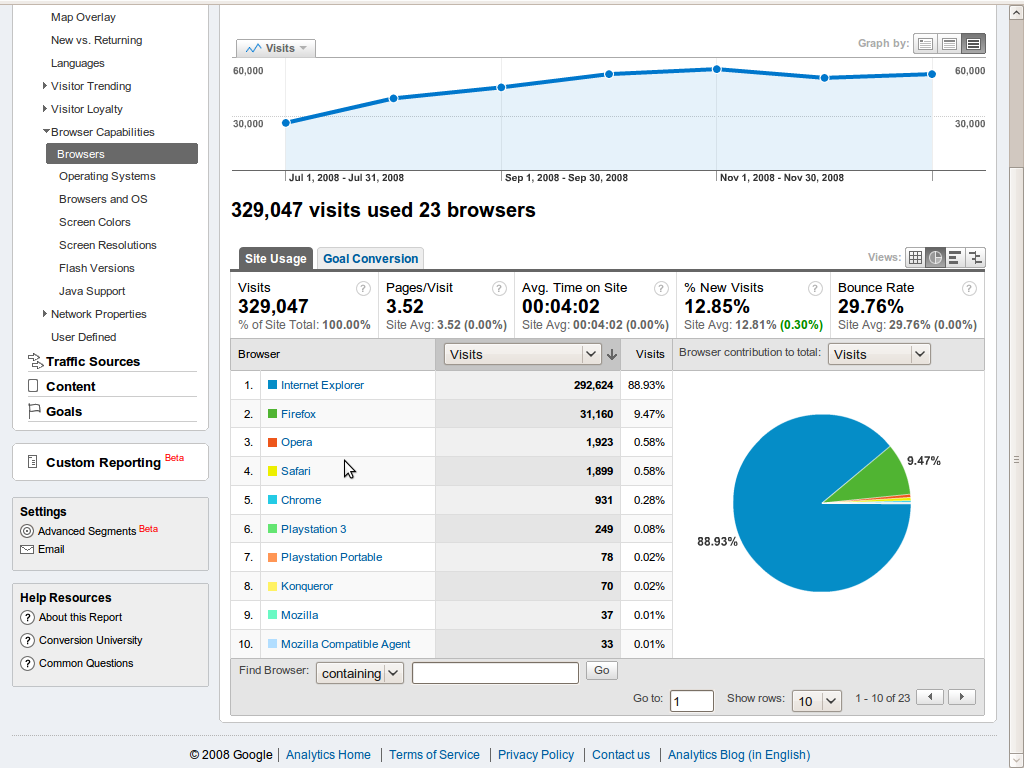
Task: Open Chrome browser details
Action: coord(300,500)
